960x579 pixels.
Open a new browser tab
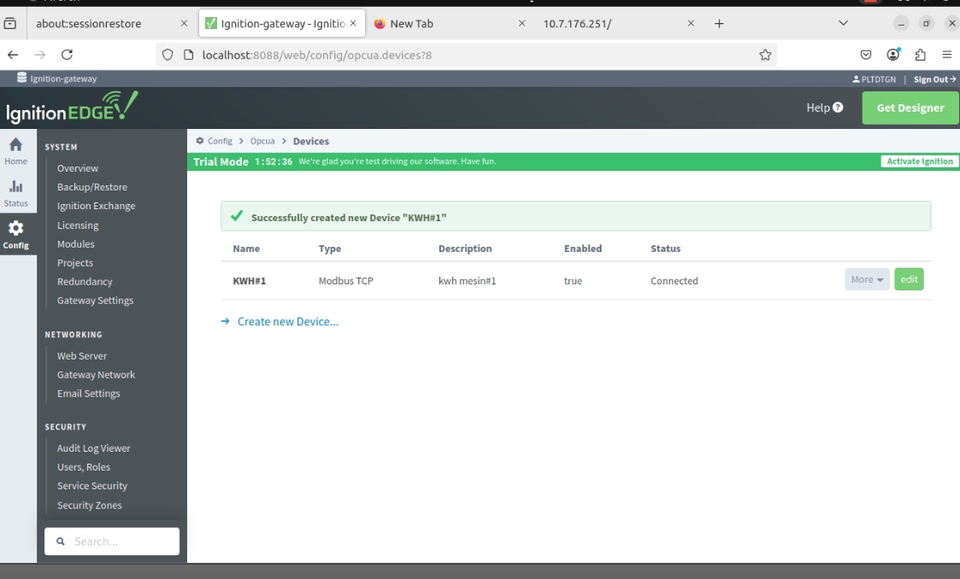coord(719,24)
